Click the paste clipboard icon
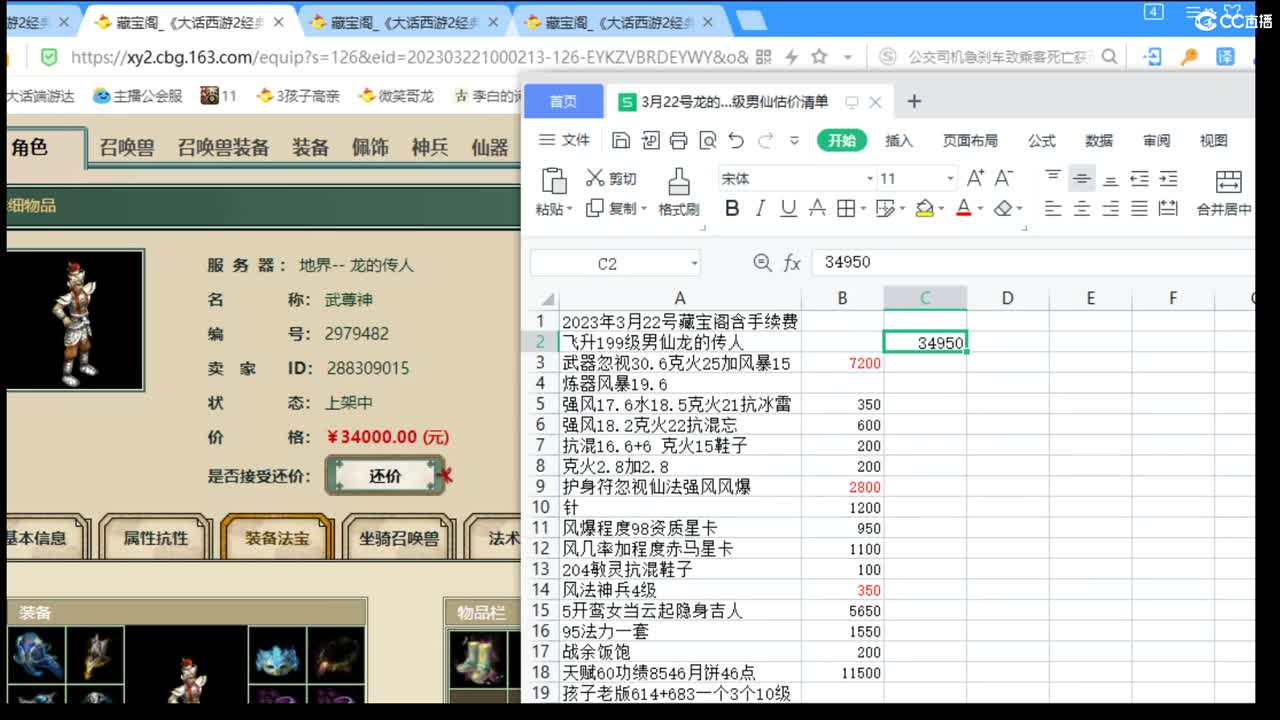This screenshot has height=720, width=1280. tap(553, 180)
